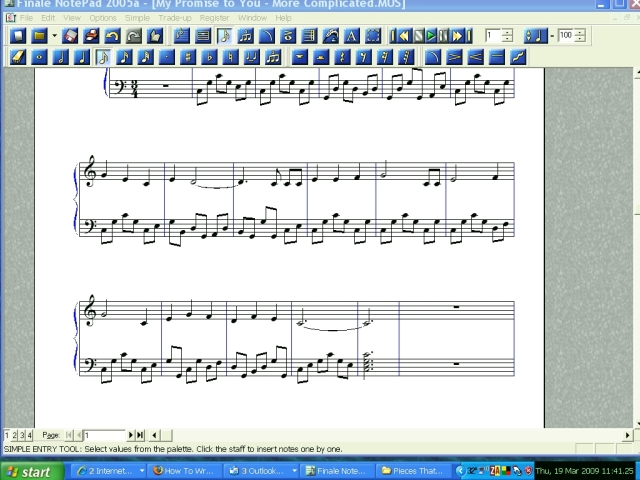Click the Save floppy disk icon
This screenshot has width=640, height=480.
point(69,36)
